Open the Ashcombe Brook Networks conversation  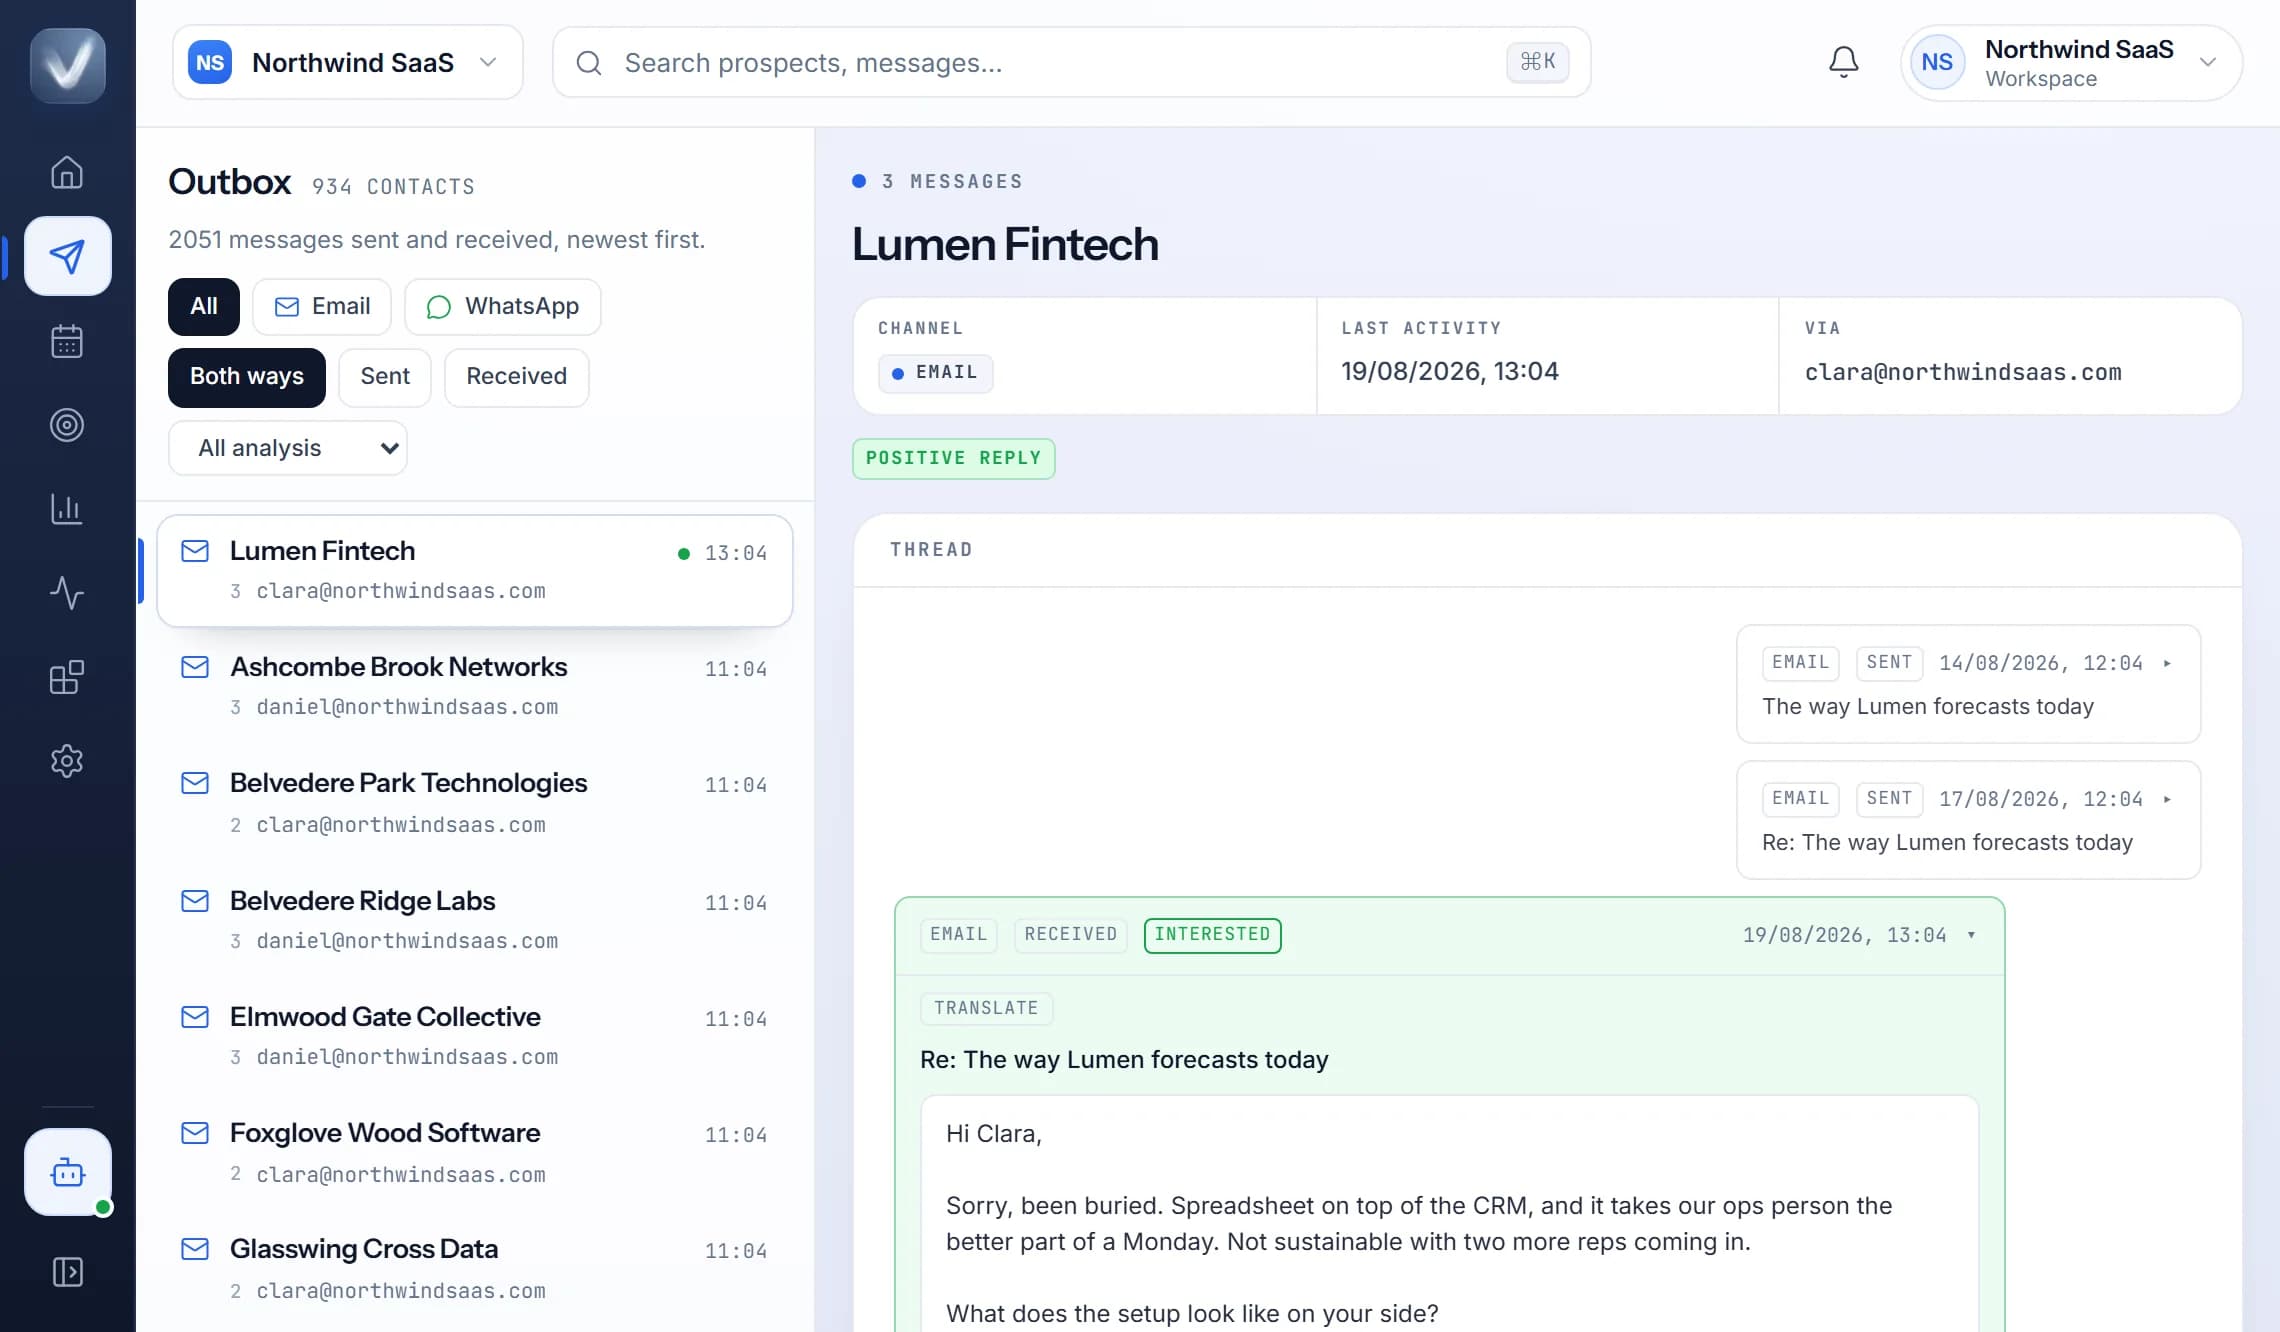(x=475, y=687)
